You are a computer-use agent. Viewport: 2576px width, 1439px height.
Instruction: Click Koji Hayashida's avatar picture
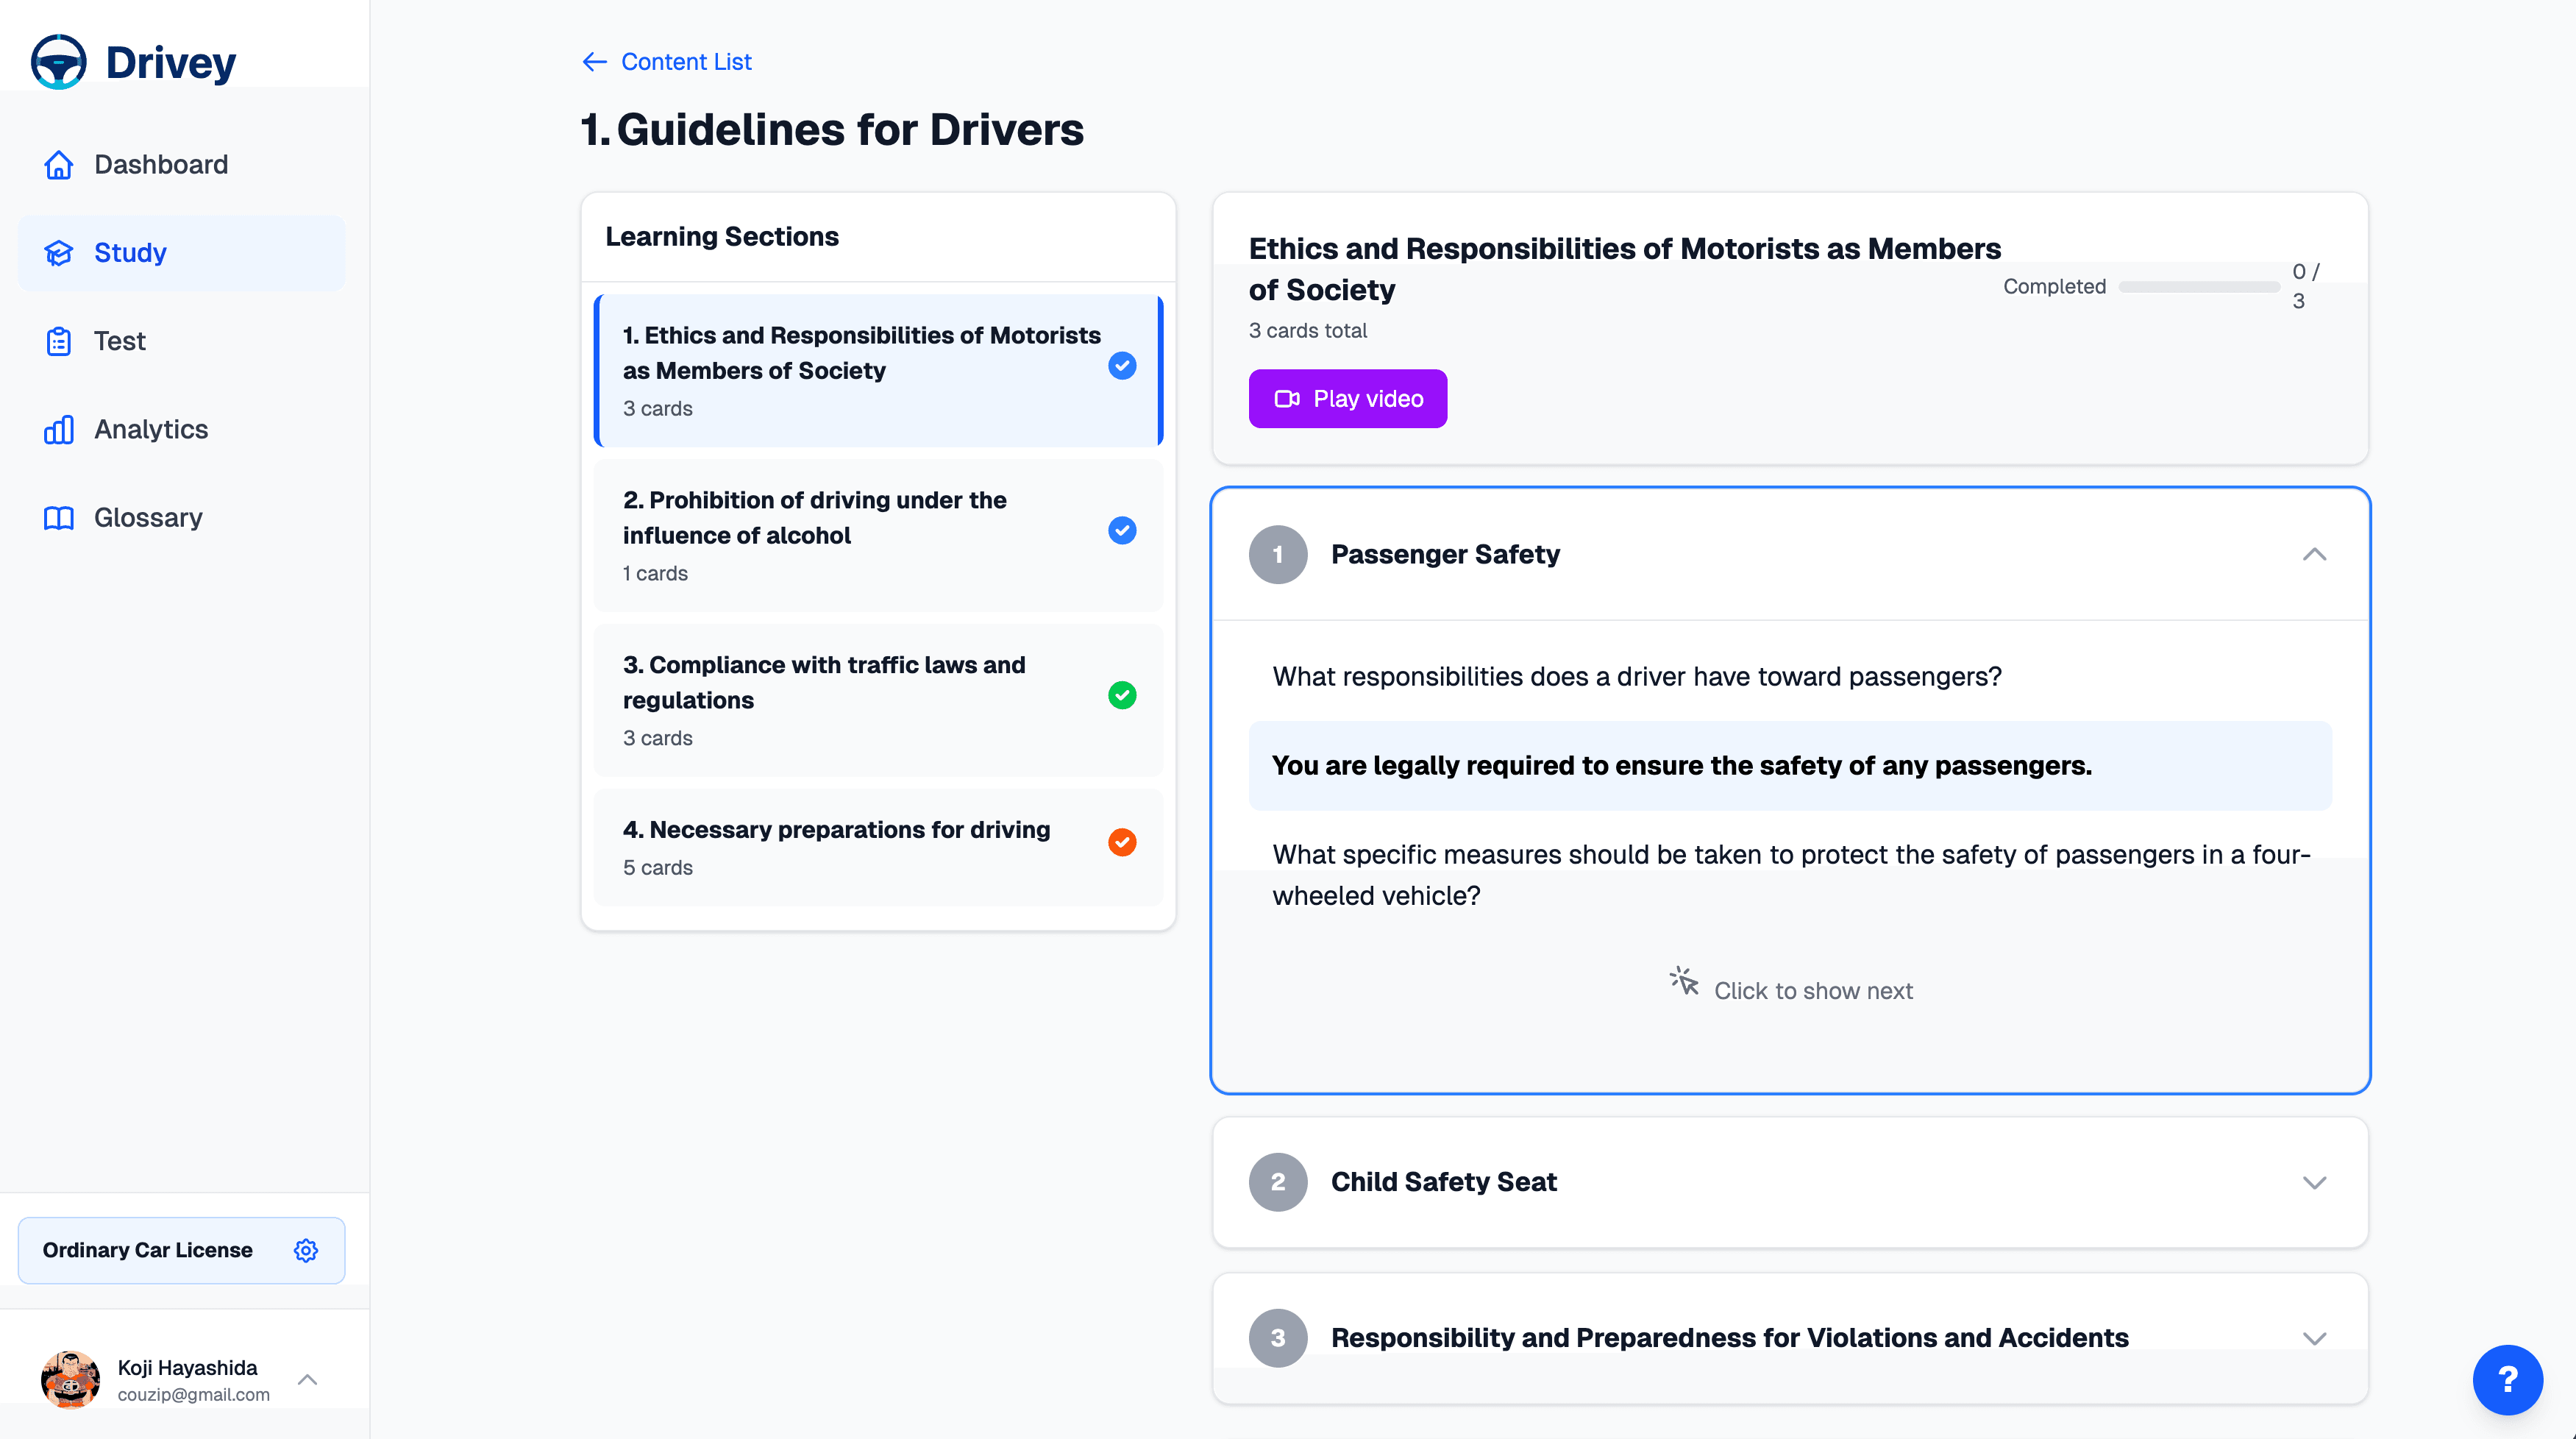(70, 1379)
